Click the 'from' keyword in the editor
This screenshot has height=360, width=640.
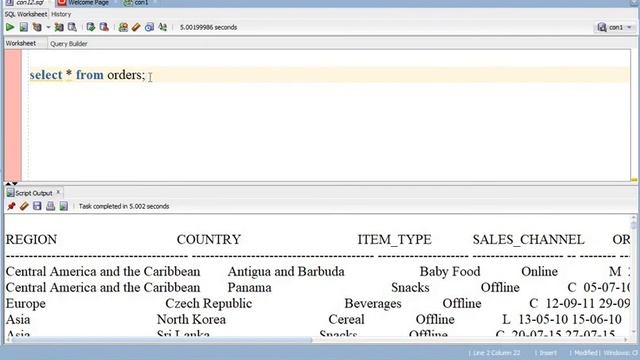pos(90,75)
